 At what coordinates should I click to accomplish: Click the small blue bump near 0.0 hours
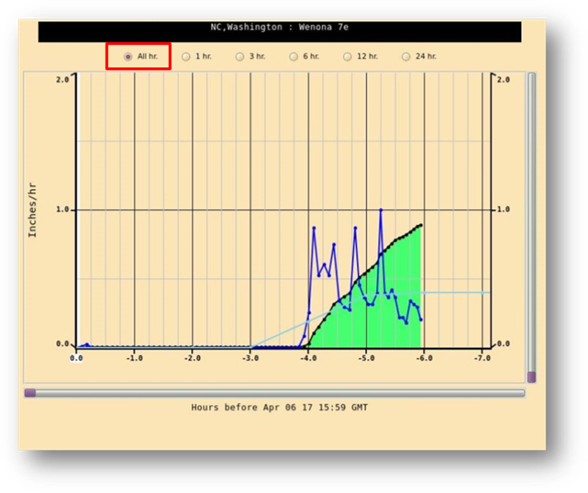87,344
